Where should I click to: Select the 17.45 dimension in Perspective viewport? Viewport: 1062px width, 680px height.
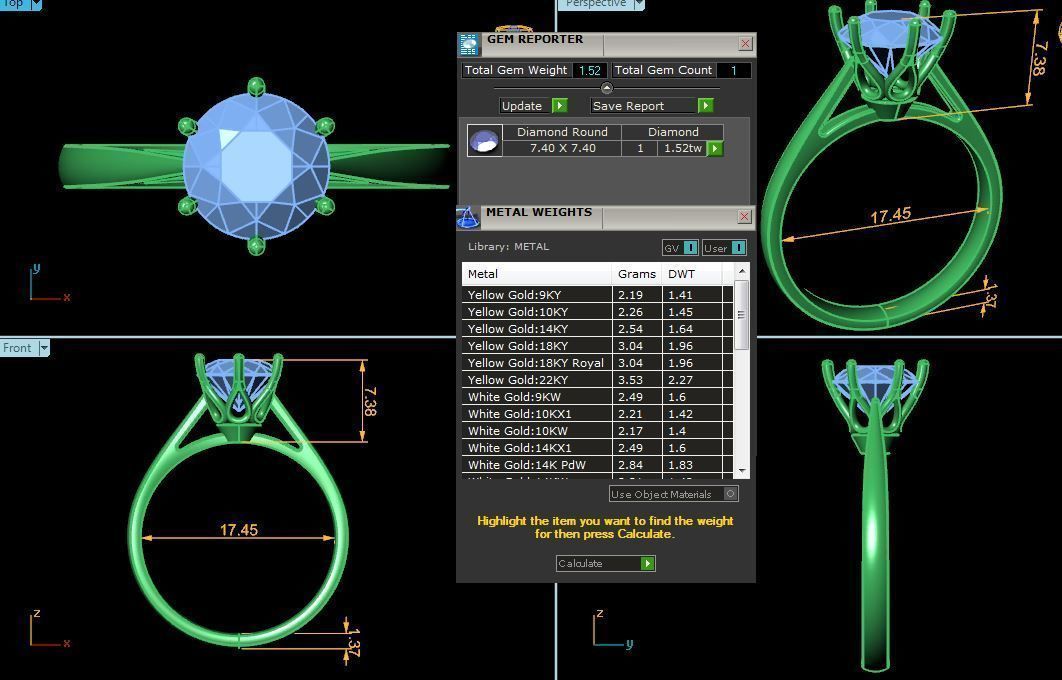click(890, 216)
